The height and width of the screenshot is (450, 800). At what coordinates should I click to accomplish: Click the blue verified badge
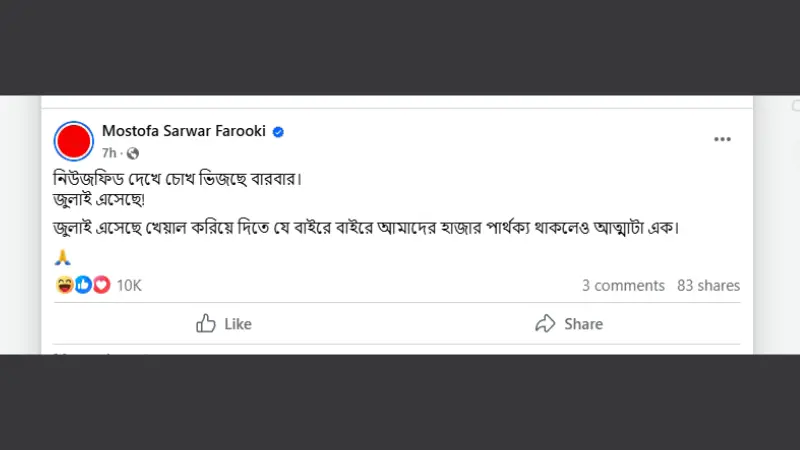pyautogui.click(x=278, y=132)
